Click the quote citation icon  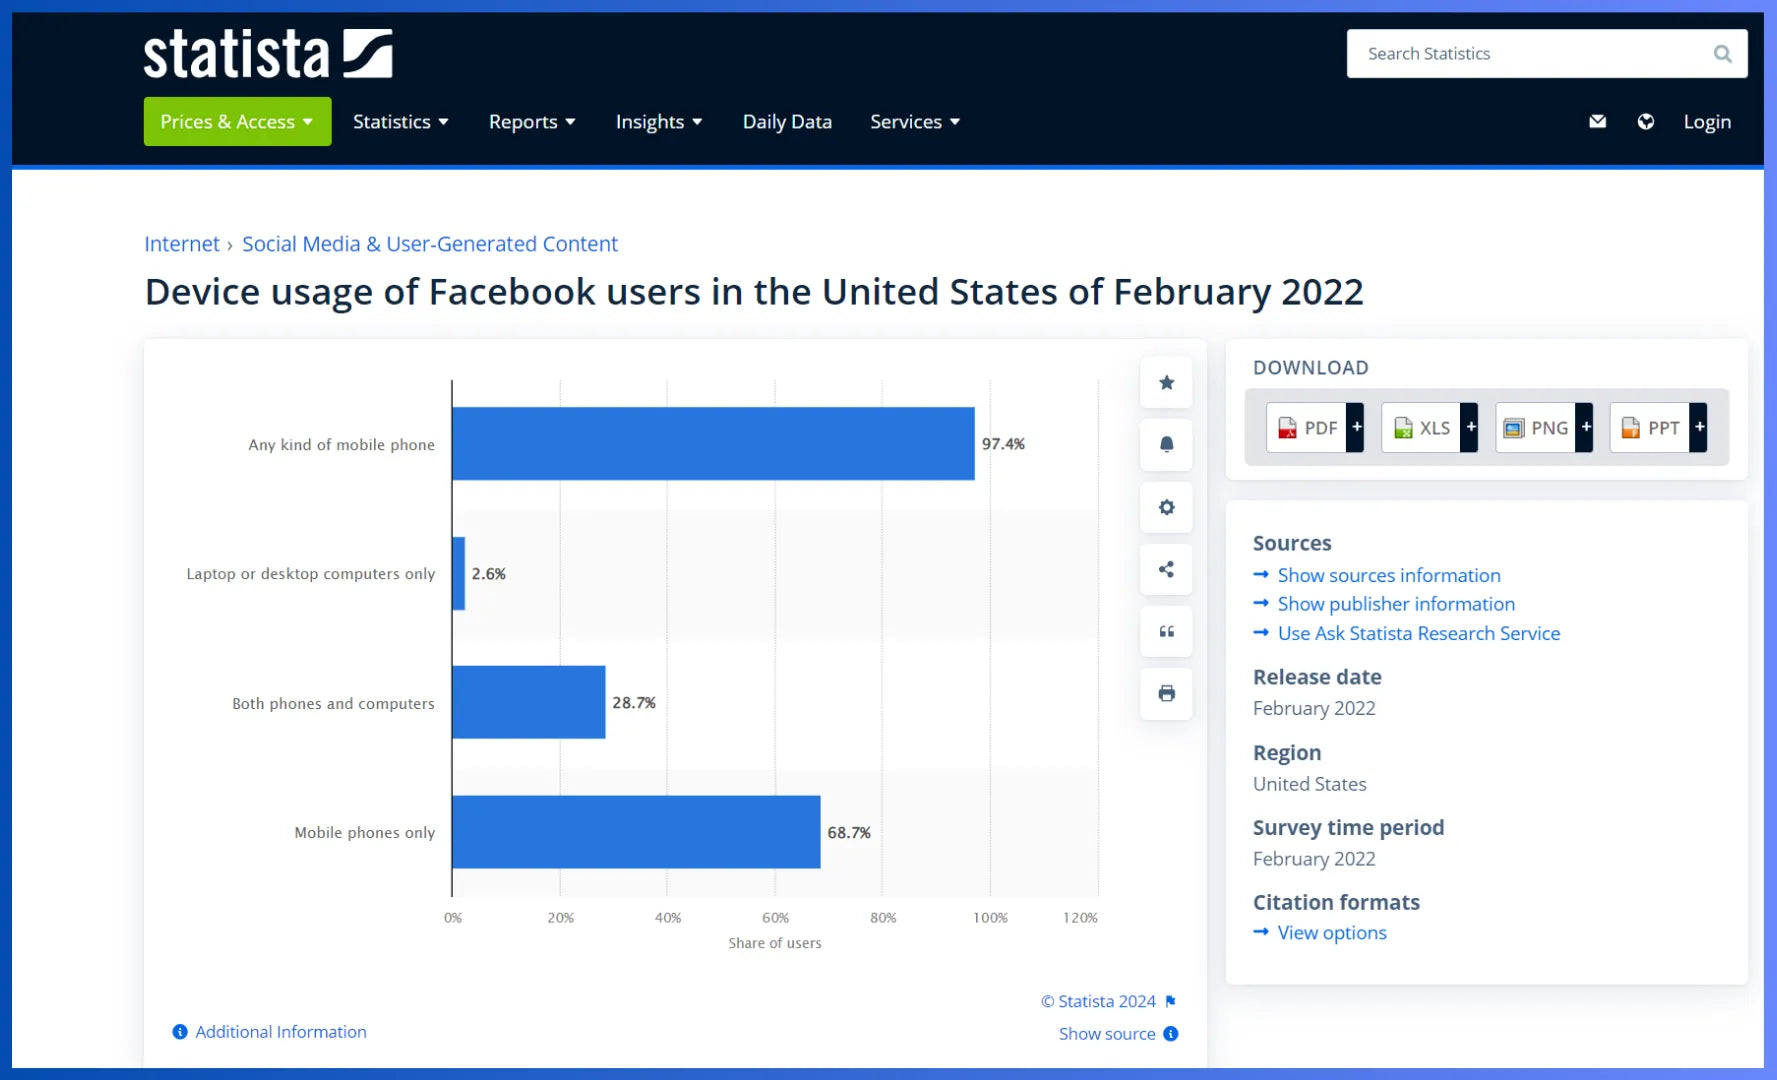tap(1166, 631)
